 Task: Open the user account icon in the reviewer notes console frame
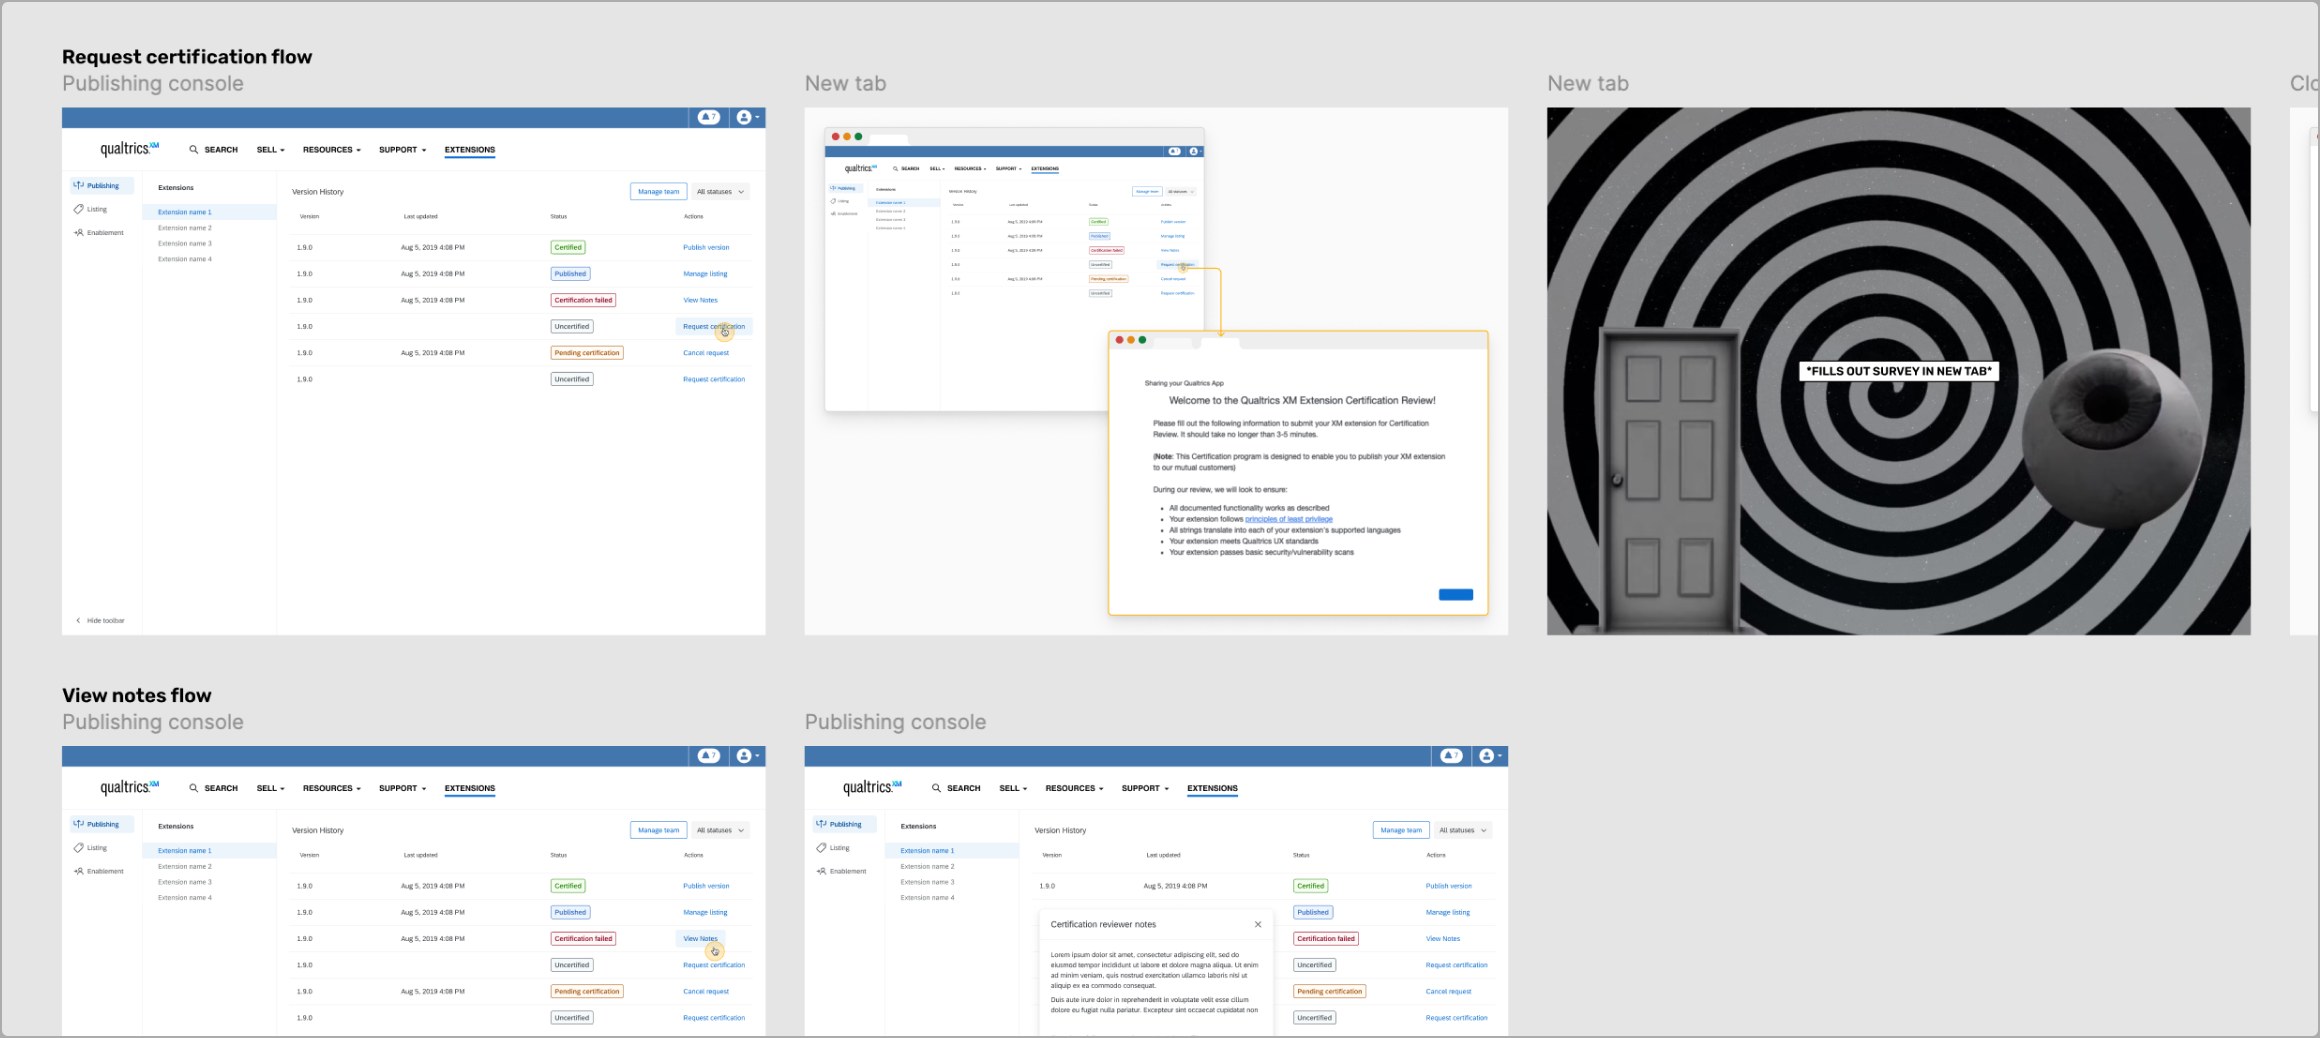coord(1487,756)
